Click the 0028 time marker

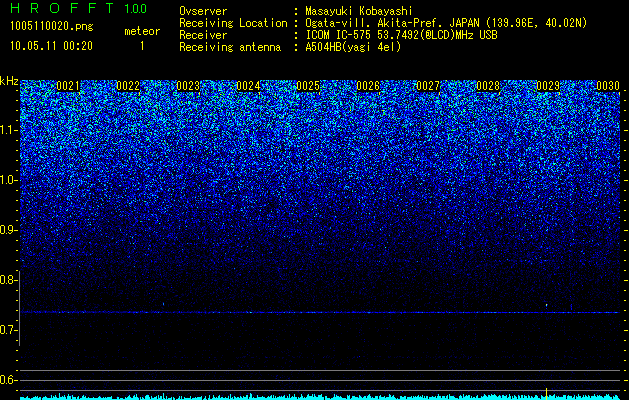coord(488,86)
